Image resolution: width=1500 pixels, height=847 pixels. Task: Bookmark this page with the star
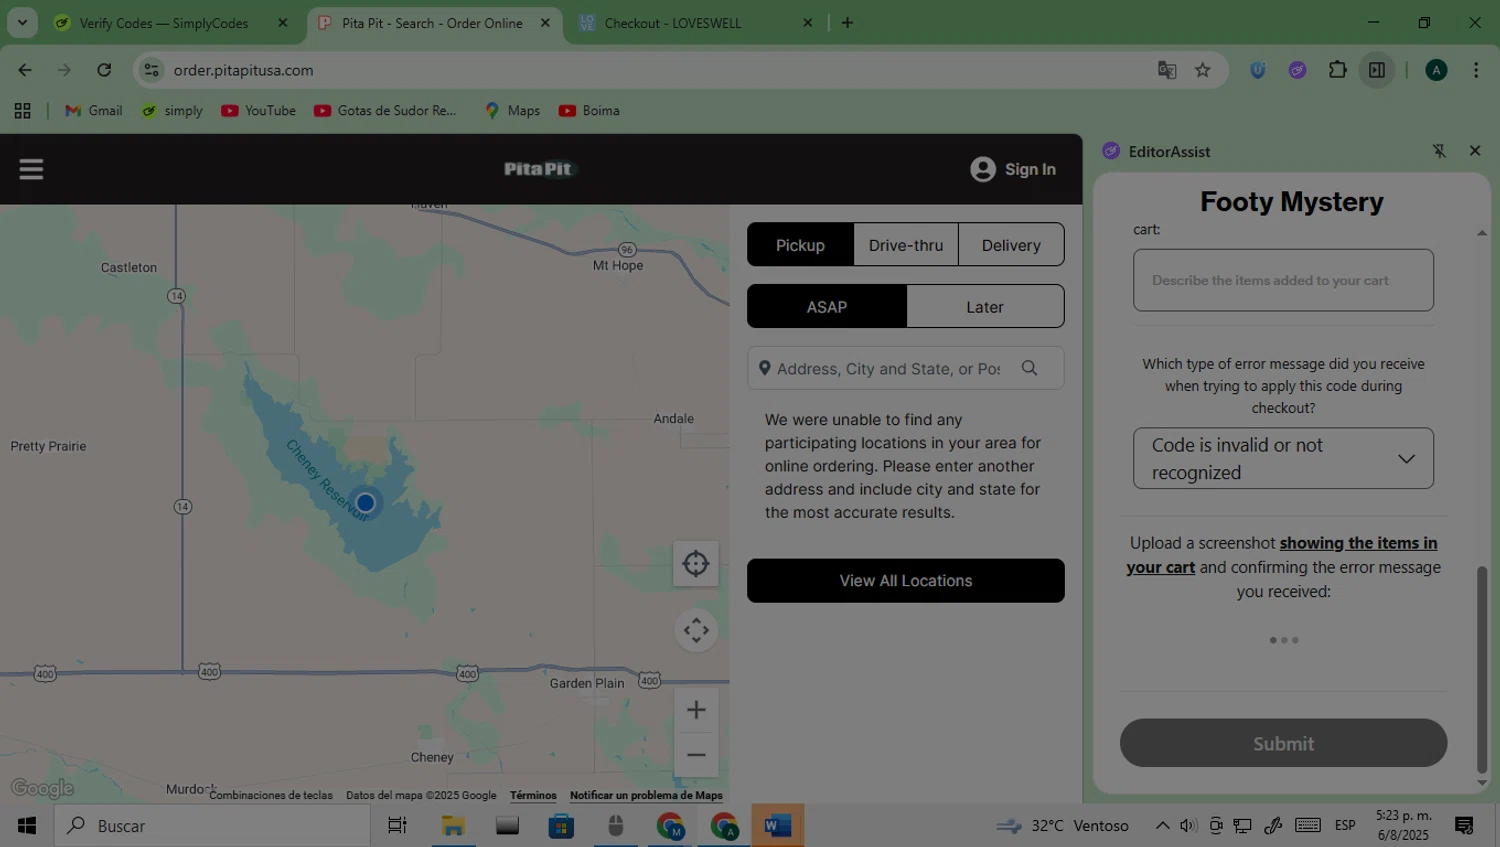point(1203,70)
